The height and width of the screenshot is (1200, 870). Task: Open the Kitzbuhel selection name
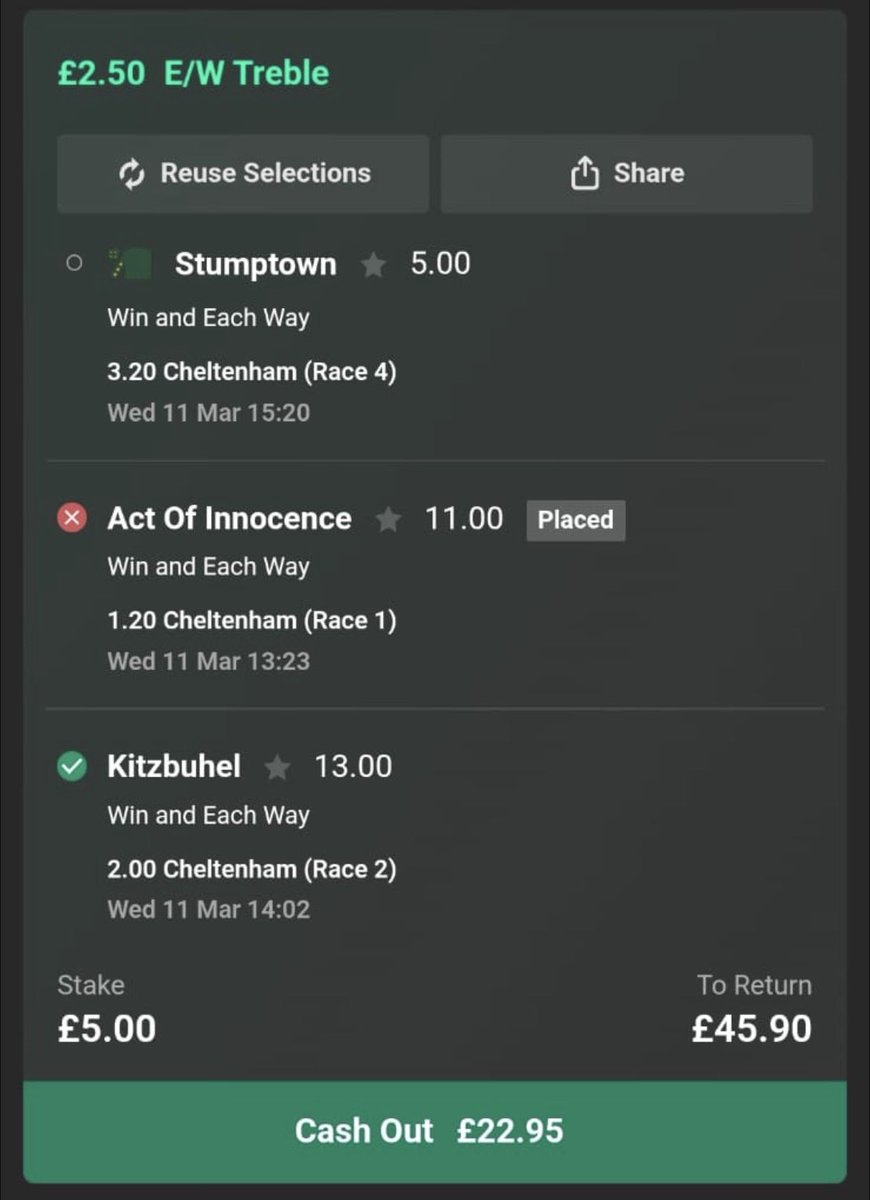point(174,767)
